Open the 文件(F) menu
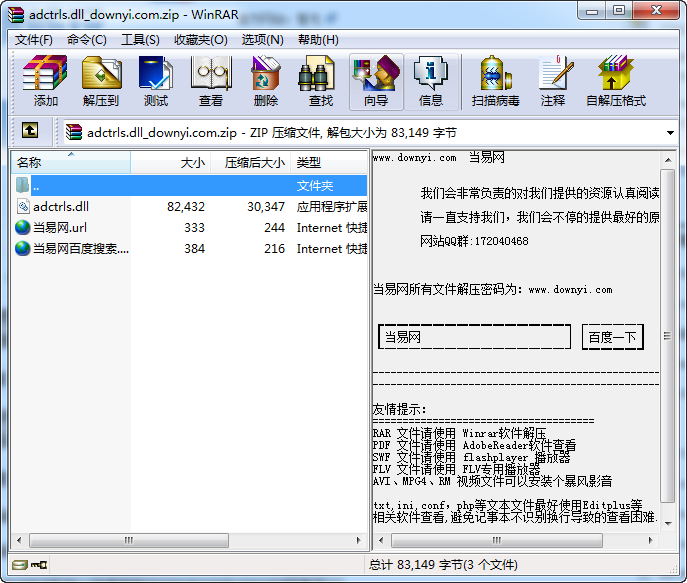The height and width of the screenshot is (583, 687). click(34, 40)
